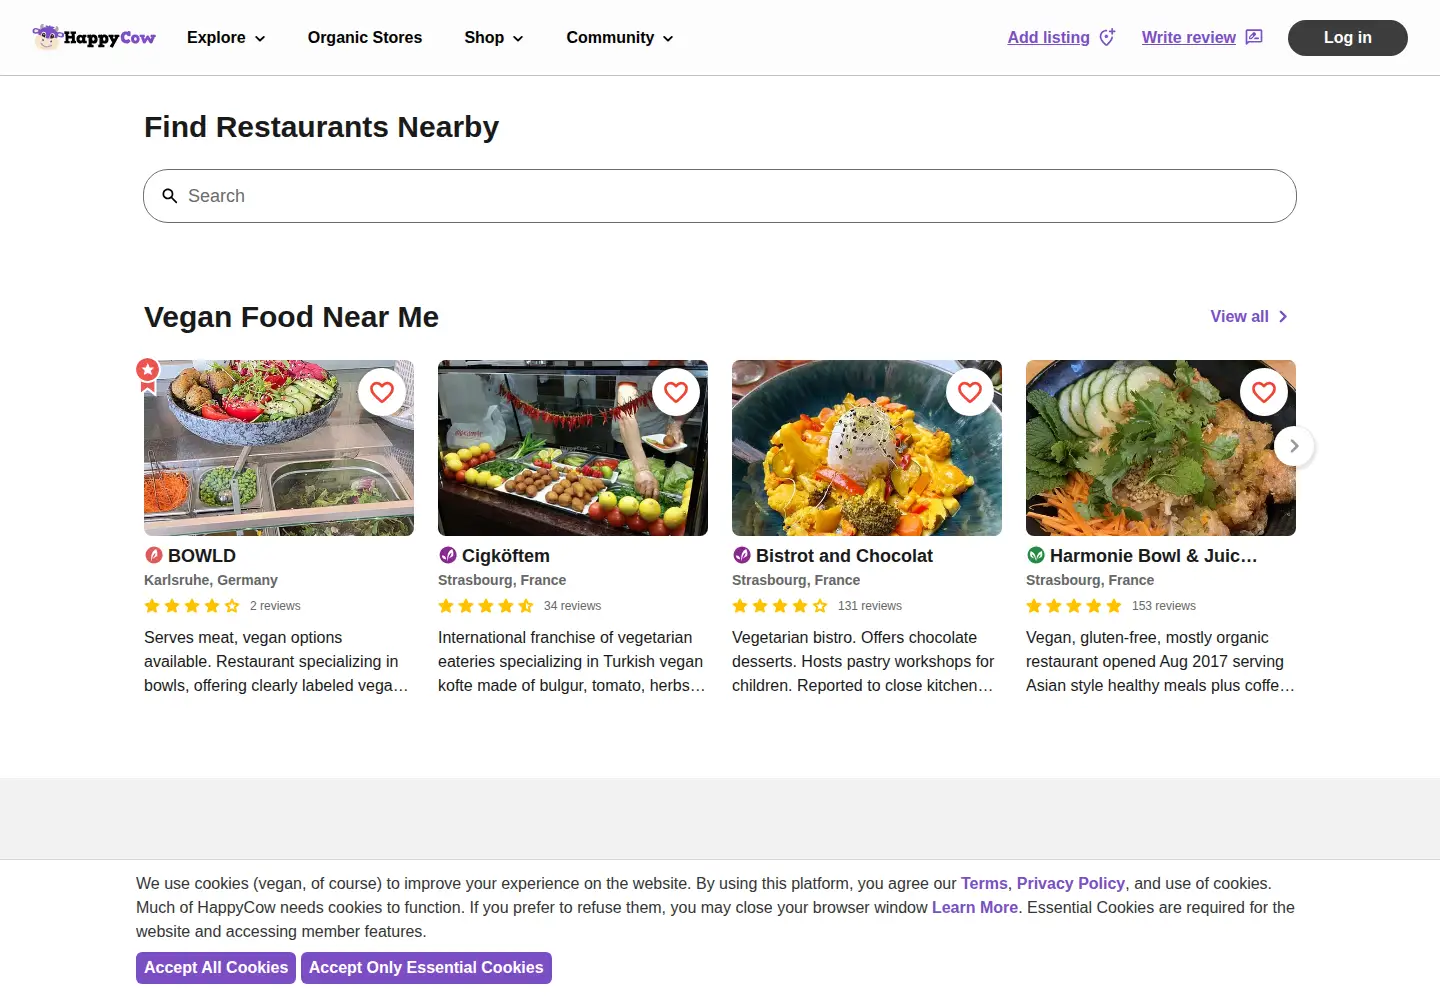Open the HappyCow logo homepage
Screen dimensions: 1440x1000
point(94,37)
